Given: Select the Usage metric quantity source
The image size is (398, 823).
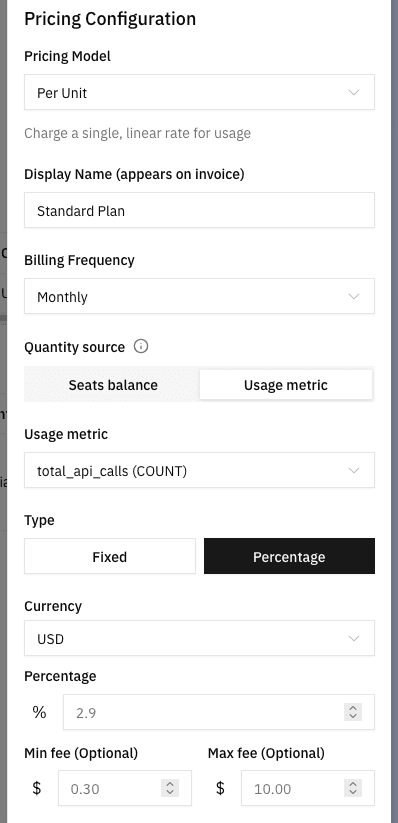Looking at the screenshot, I should [286, 385].
